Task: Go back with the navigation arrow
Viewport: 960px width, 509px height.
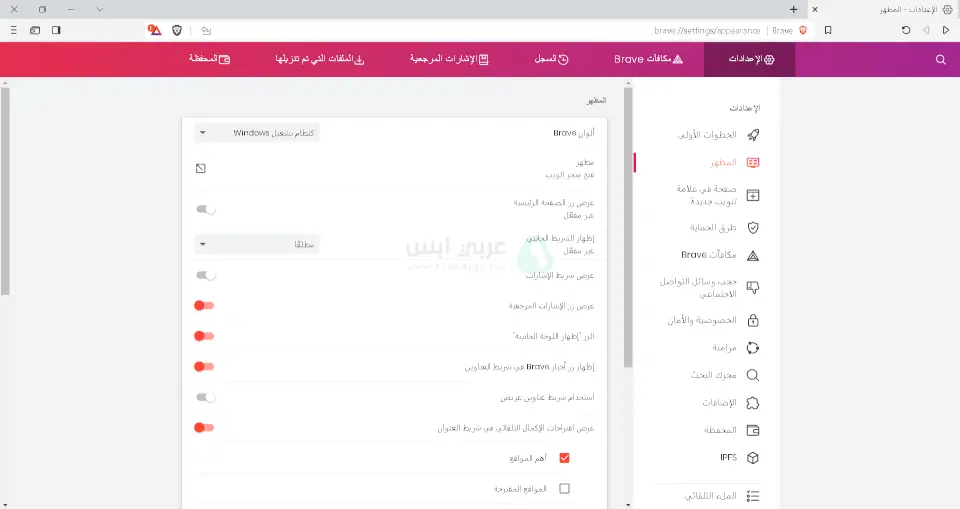Action: tap(946, 30)
